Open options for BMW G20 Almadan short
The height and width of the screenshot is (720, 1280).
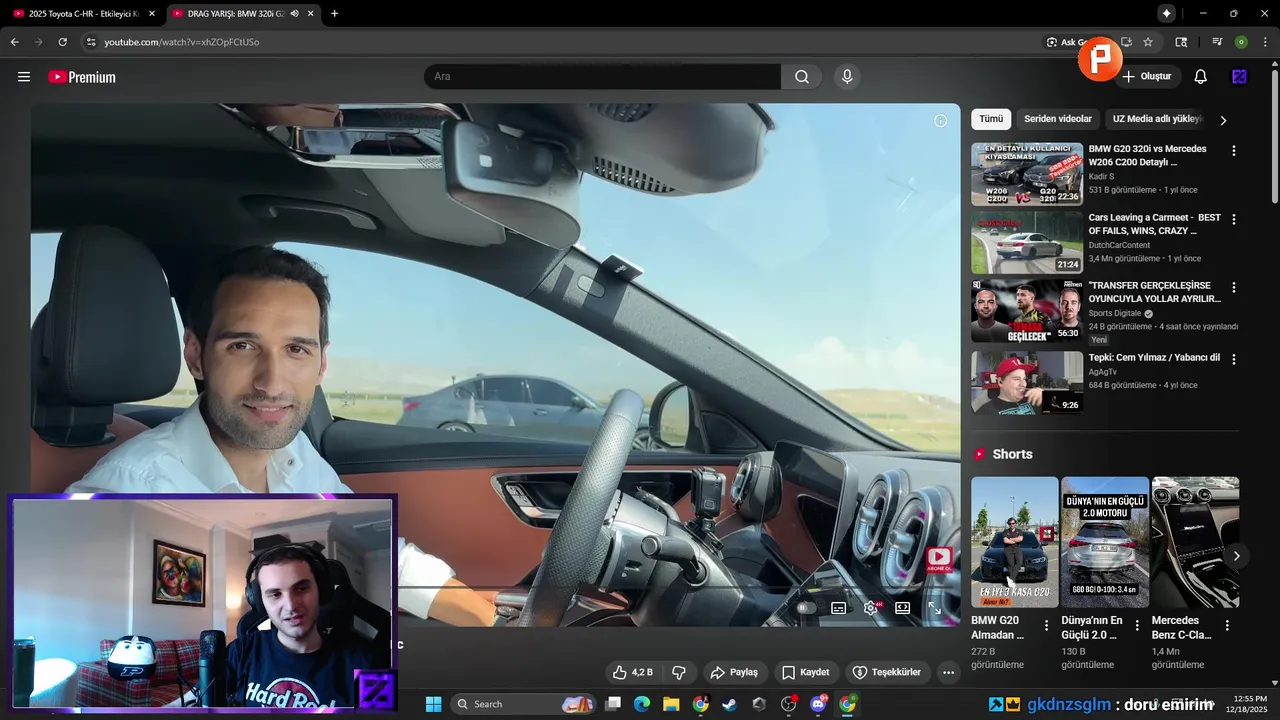[1046, 625]
